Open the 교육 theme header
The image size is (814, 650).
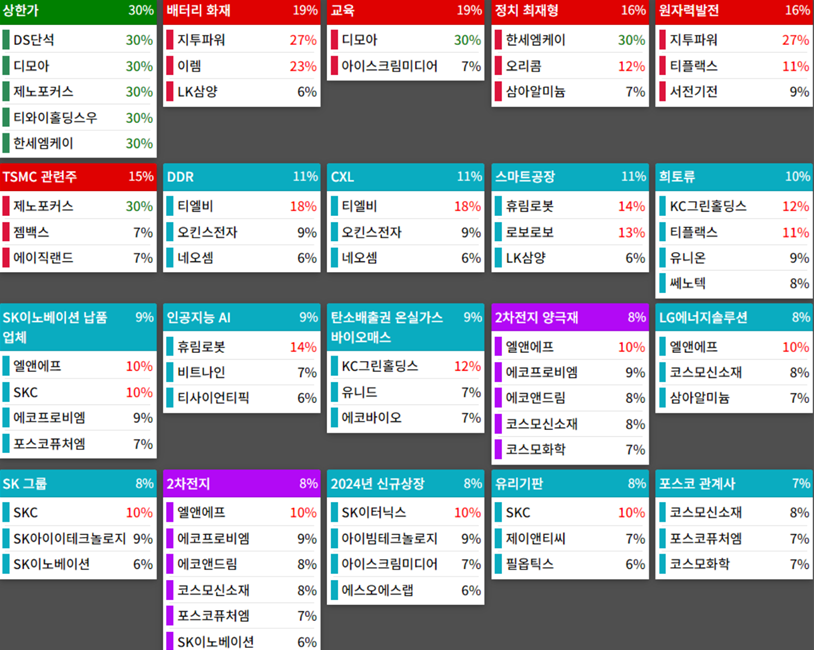[x=406, y=11]
